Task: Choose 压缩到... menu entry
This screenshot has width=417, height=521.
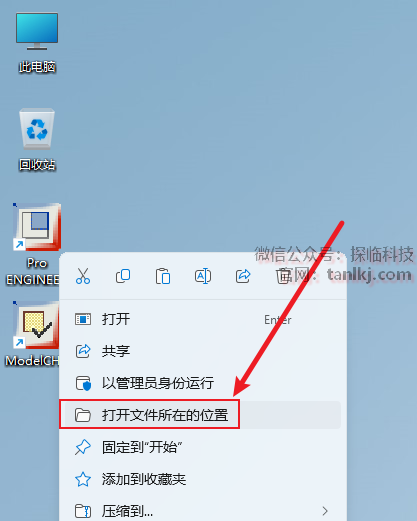Action: point(203,510)
